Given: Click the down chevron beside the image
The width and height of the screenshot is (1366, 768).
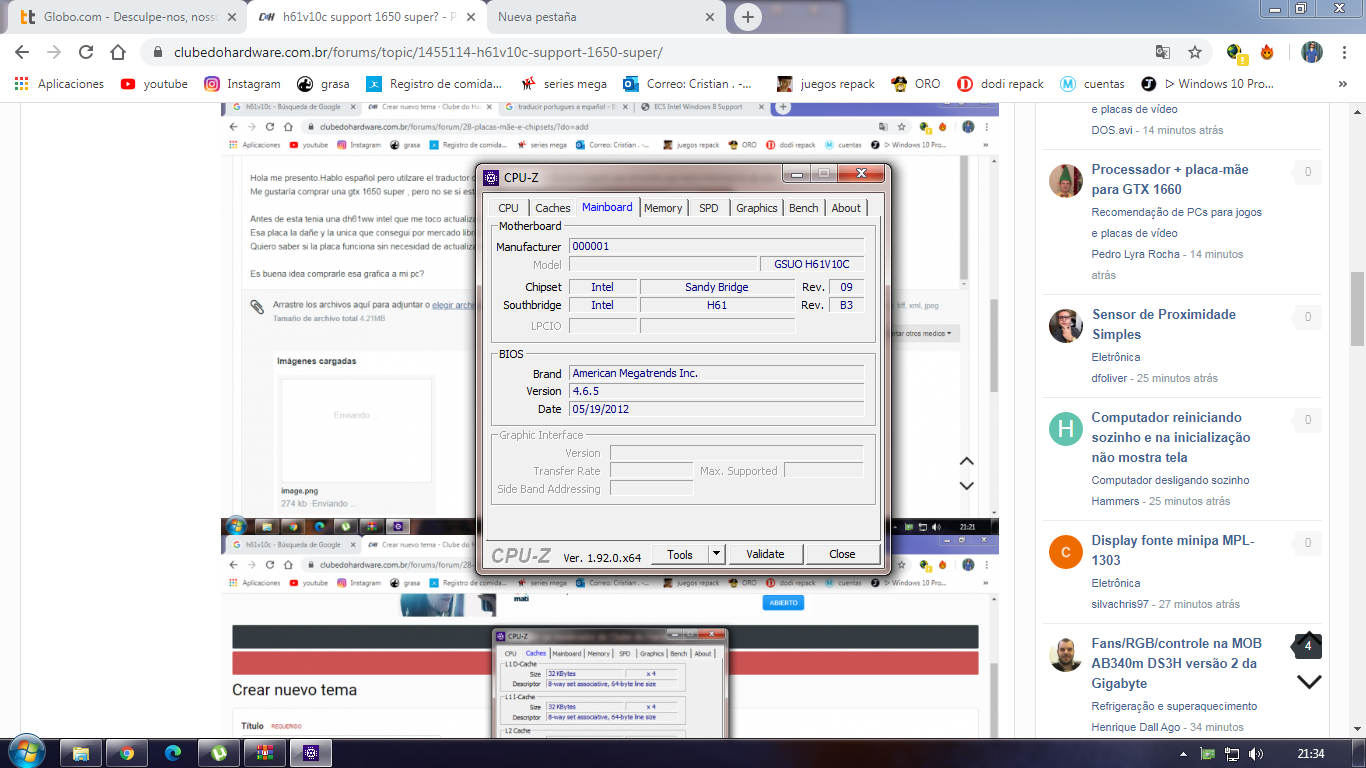Looking at the screenshot, I should coord(966,486).
